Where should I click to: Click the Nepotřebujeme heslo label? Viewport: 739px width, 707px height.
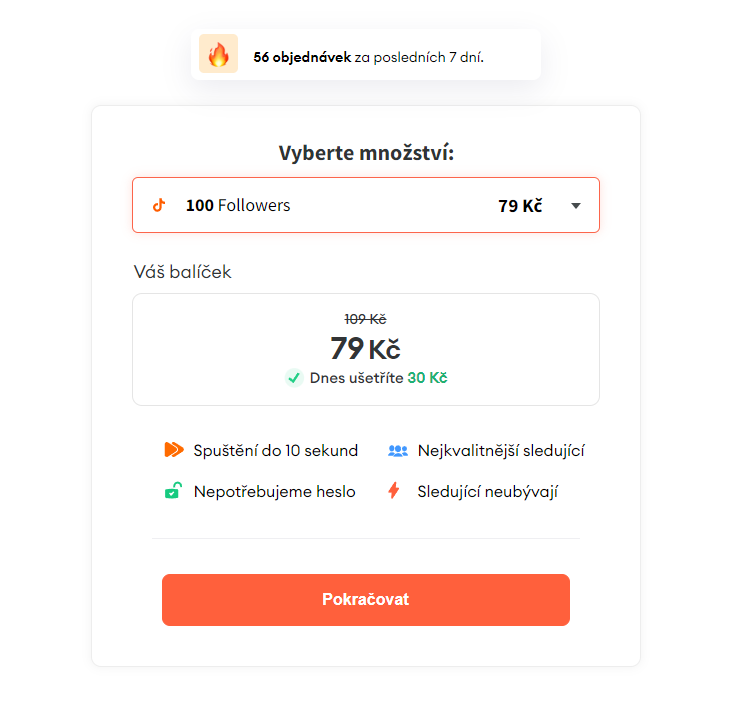coord(274,492)
